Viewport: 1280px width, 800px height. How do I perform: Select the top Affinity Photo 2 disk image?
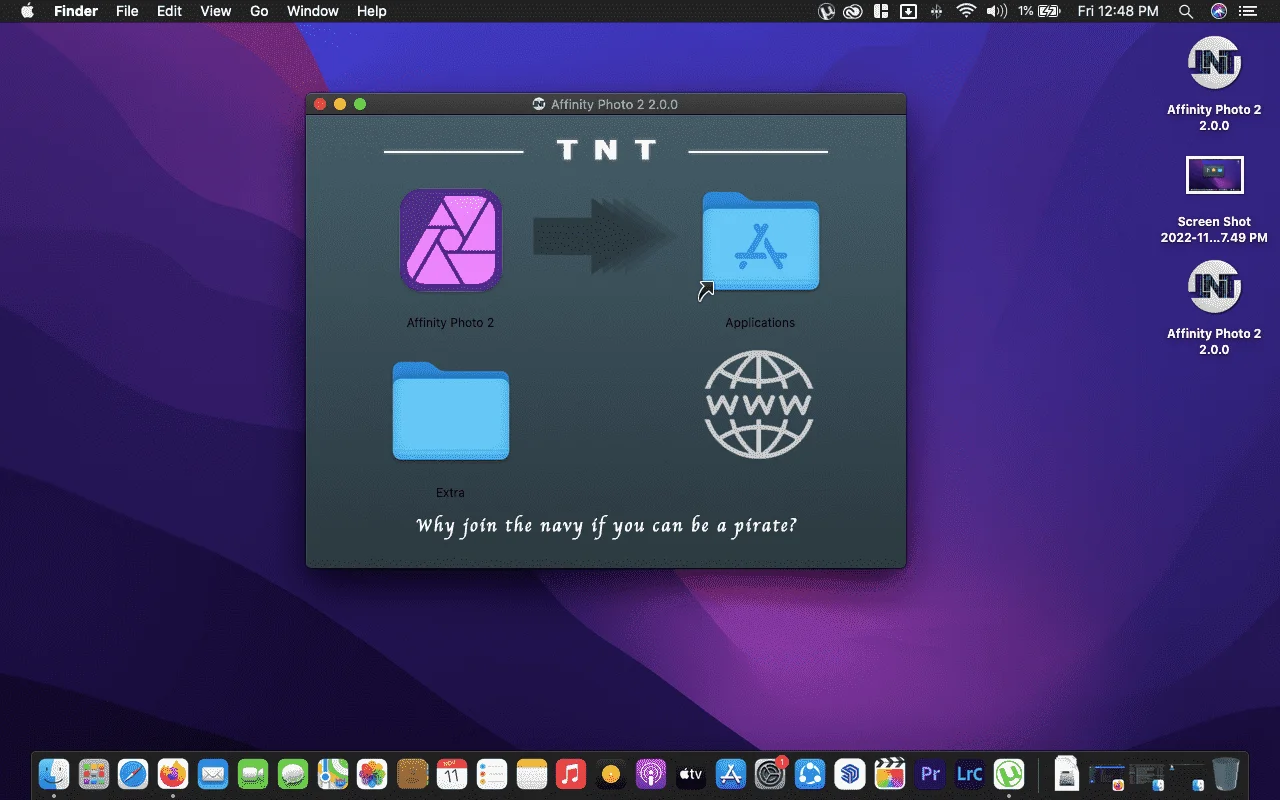pos(1214,65)
